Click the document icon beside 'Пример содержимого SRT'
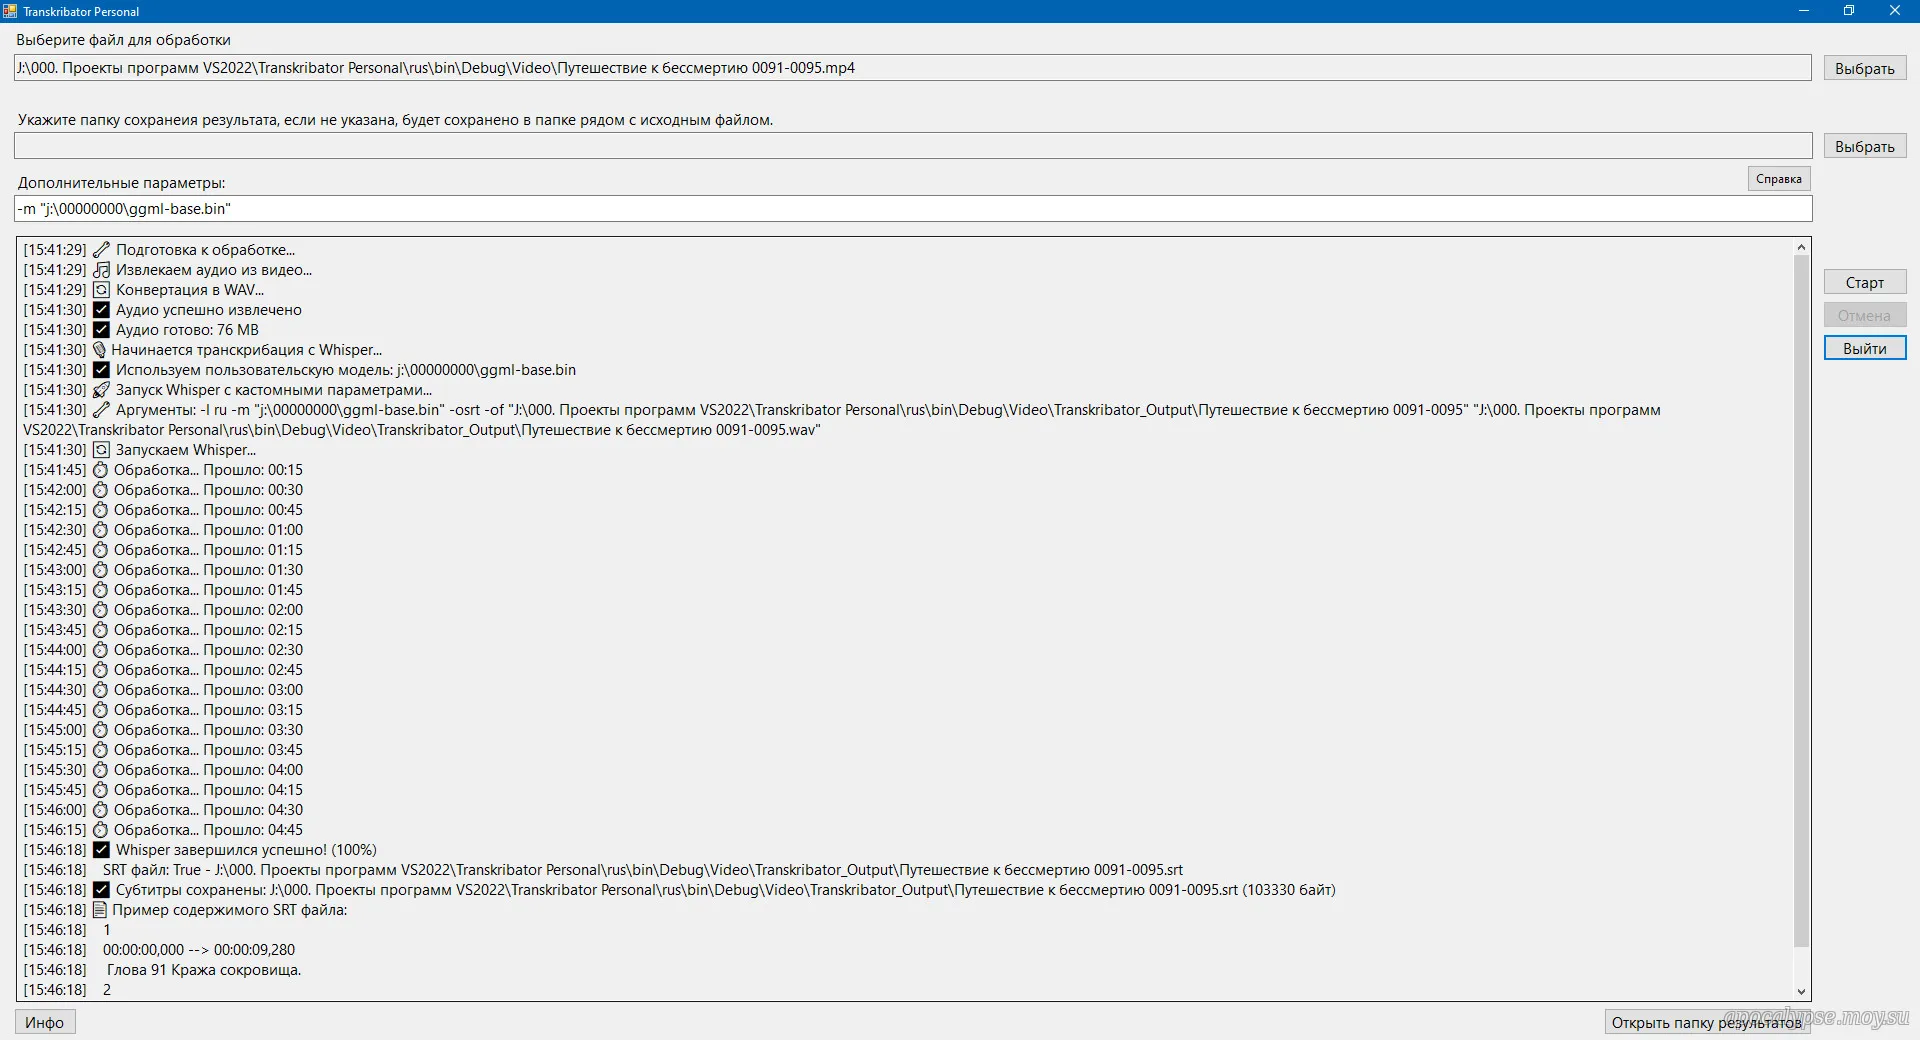Screen dimensions: 1920x1040 click(99, 910)
